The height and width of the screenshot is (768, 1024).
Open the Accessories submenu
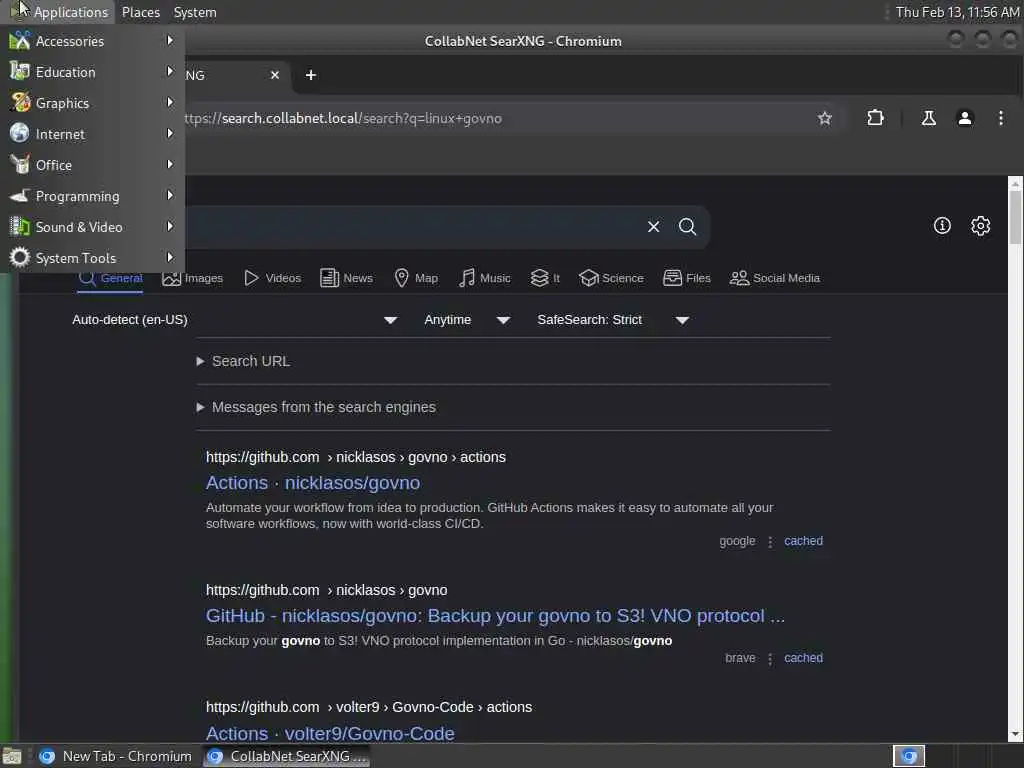click(92, 40)
